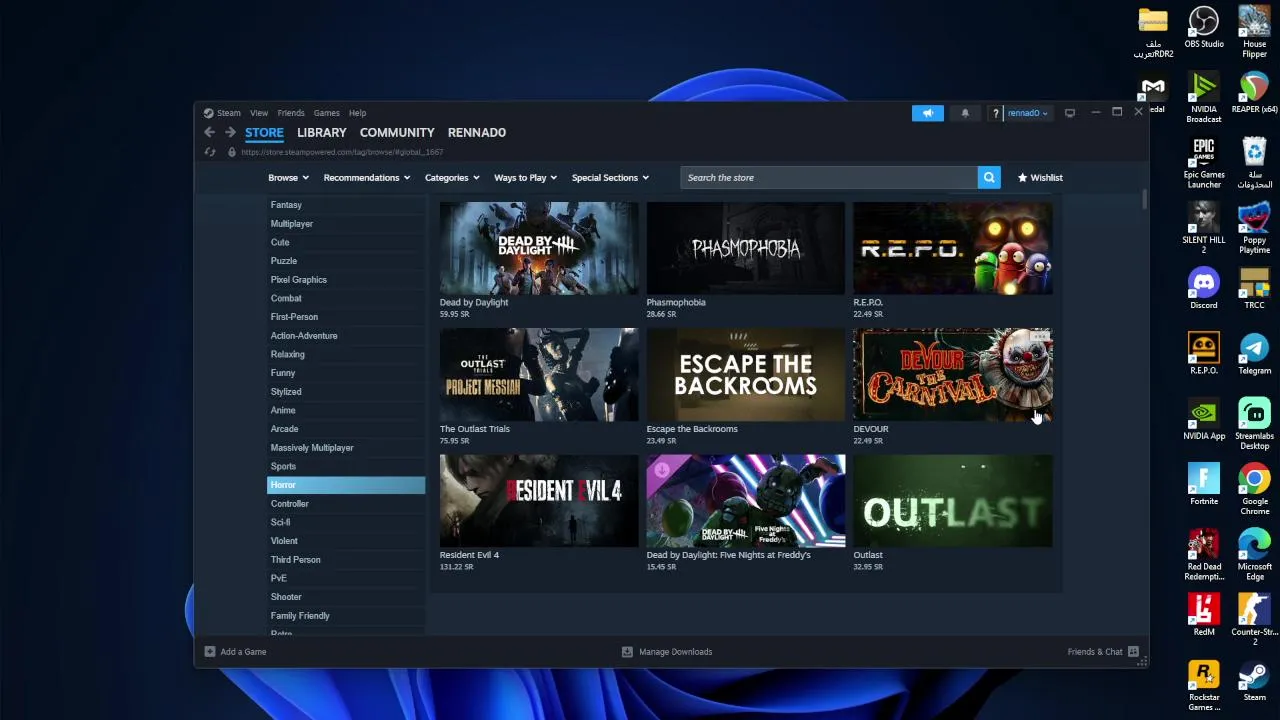Select the Massively Multiplayer tag

pyautogui.click(x=346, y=448)
